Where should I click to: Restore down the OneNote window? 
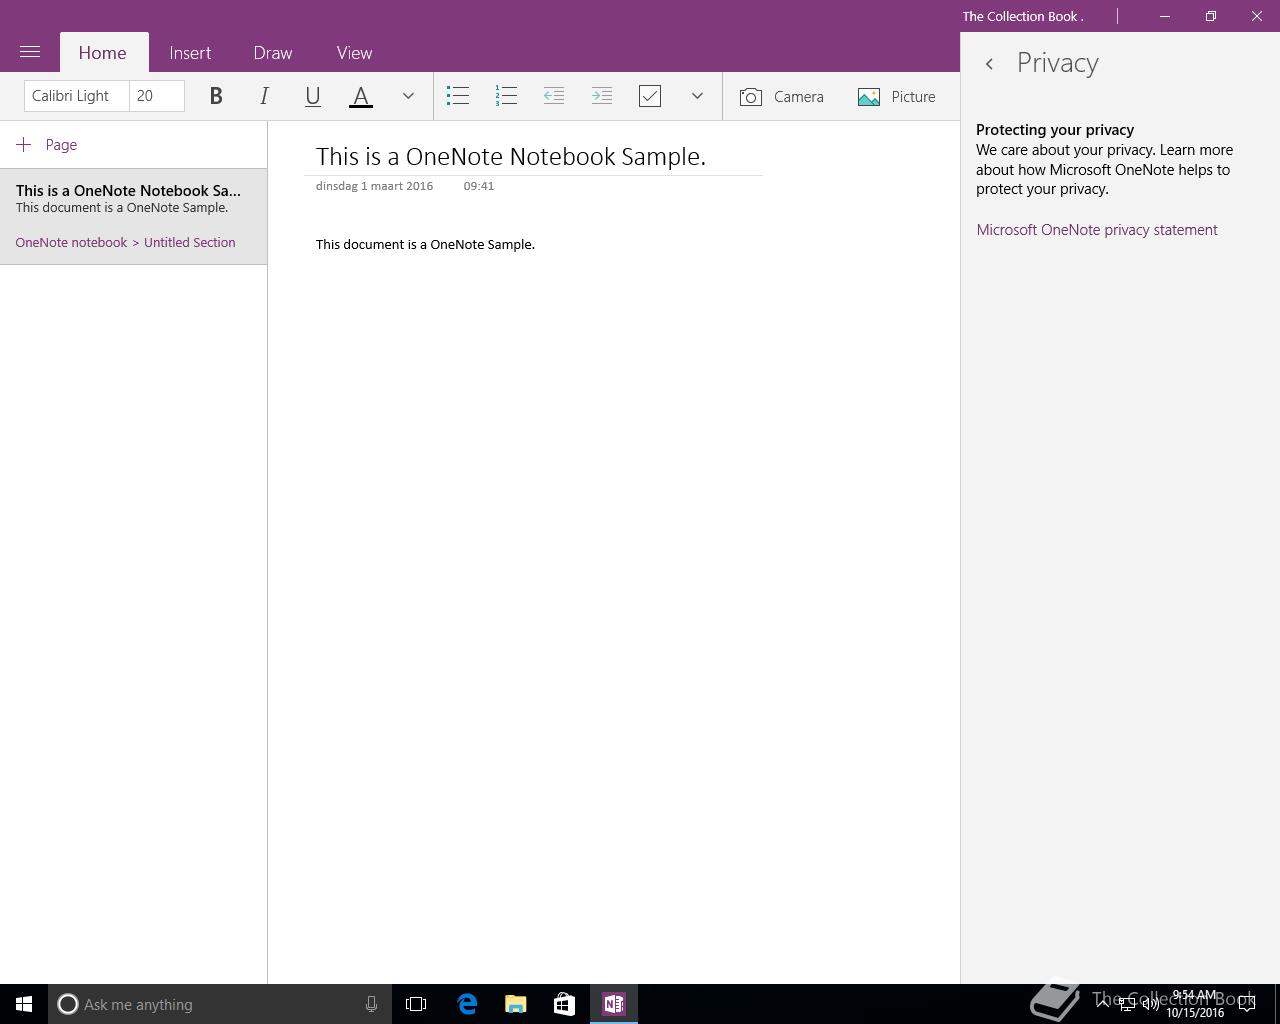pyautogui.click(x=1211, y=16)
